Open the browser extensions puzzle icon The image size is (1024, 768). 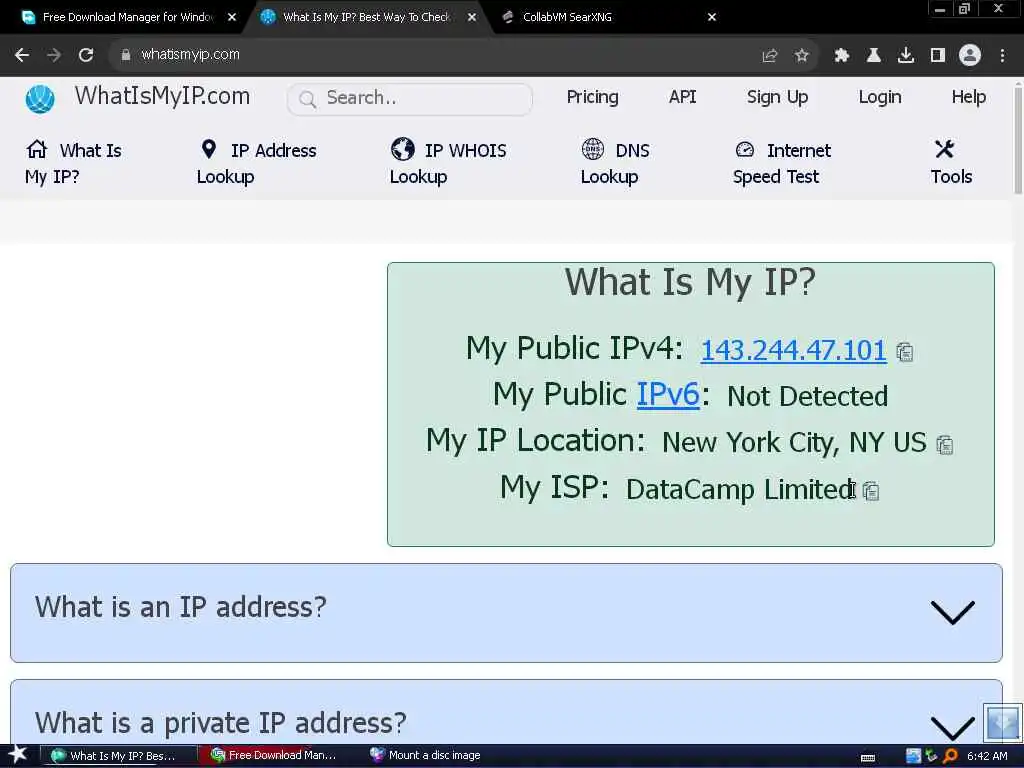[841, 56]
